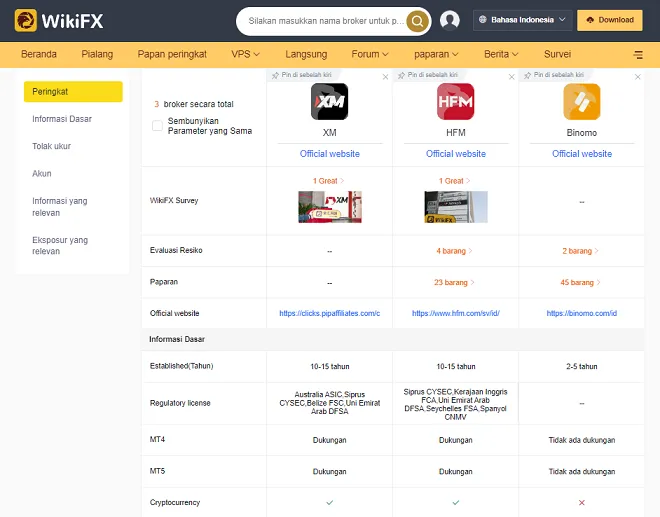Select Akun in the sidebar
Viewport: 660px width, 517px height.
[42, 173]
